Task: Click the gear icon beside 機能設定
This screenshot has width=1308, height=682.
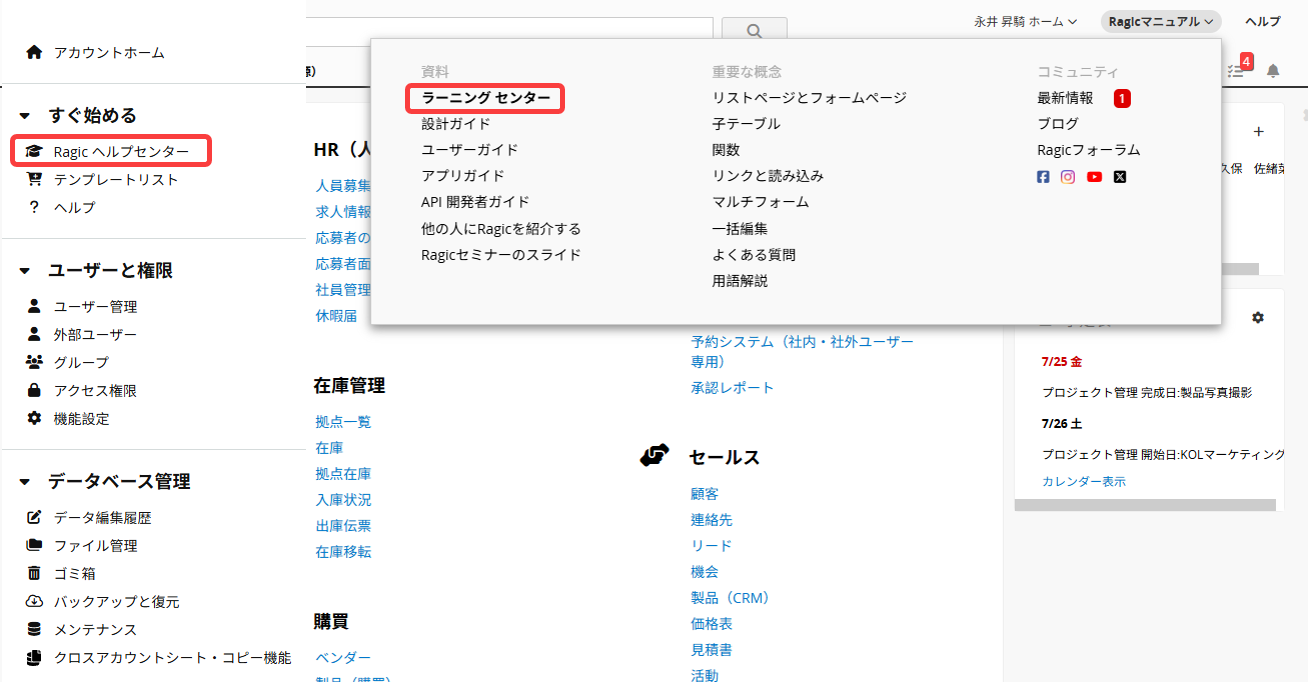Action: point(34,418)
